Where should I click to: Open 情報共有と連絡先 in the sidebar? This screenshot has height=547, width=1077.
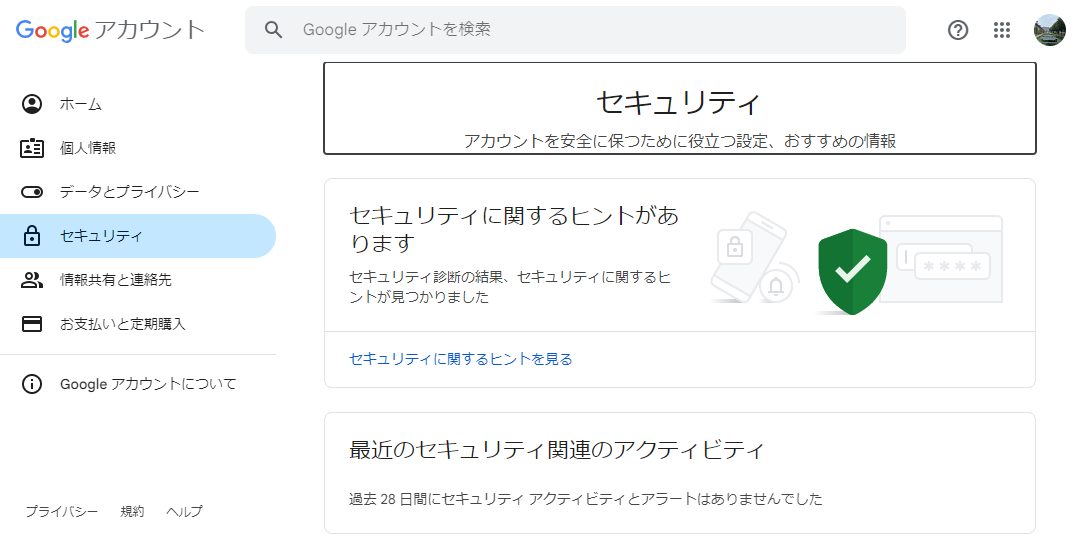(x=137, y=280)
